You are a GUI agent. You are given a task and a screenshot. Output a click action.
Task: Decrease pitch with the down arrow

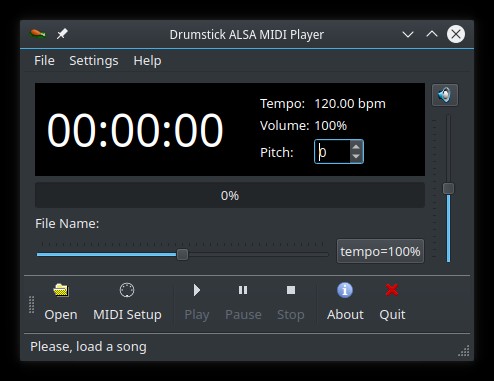[356, 157]
